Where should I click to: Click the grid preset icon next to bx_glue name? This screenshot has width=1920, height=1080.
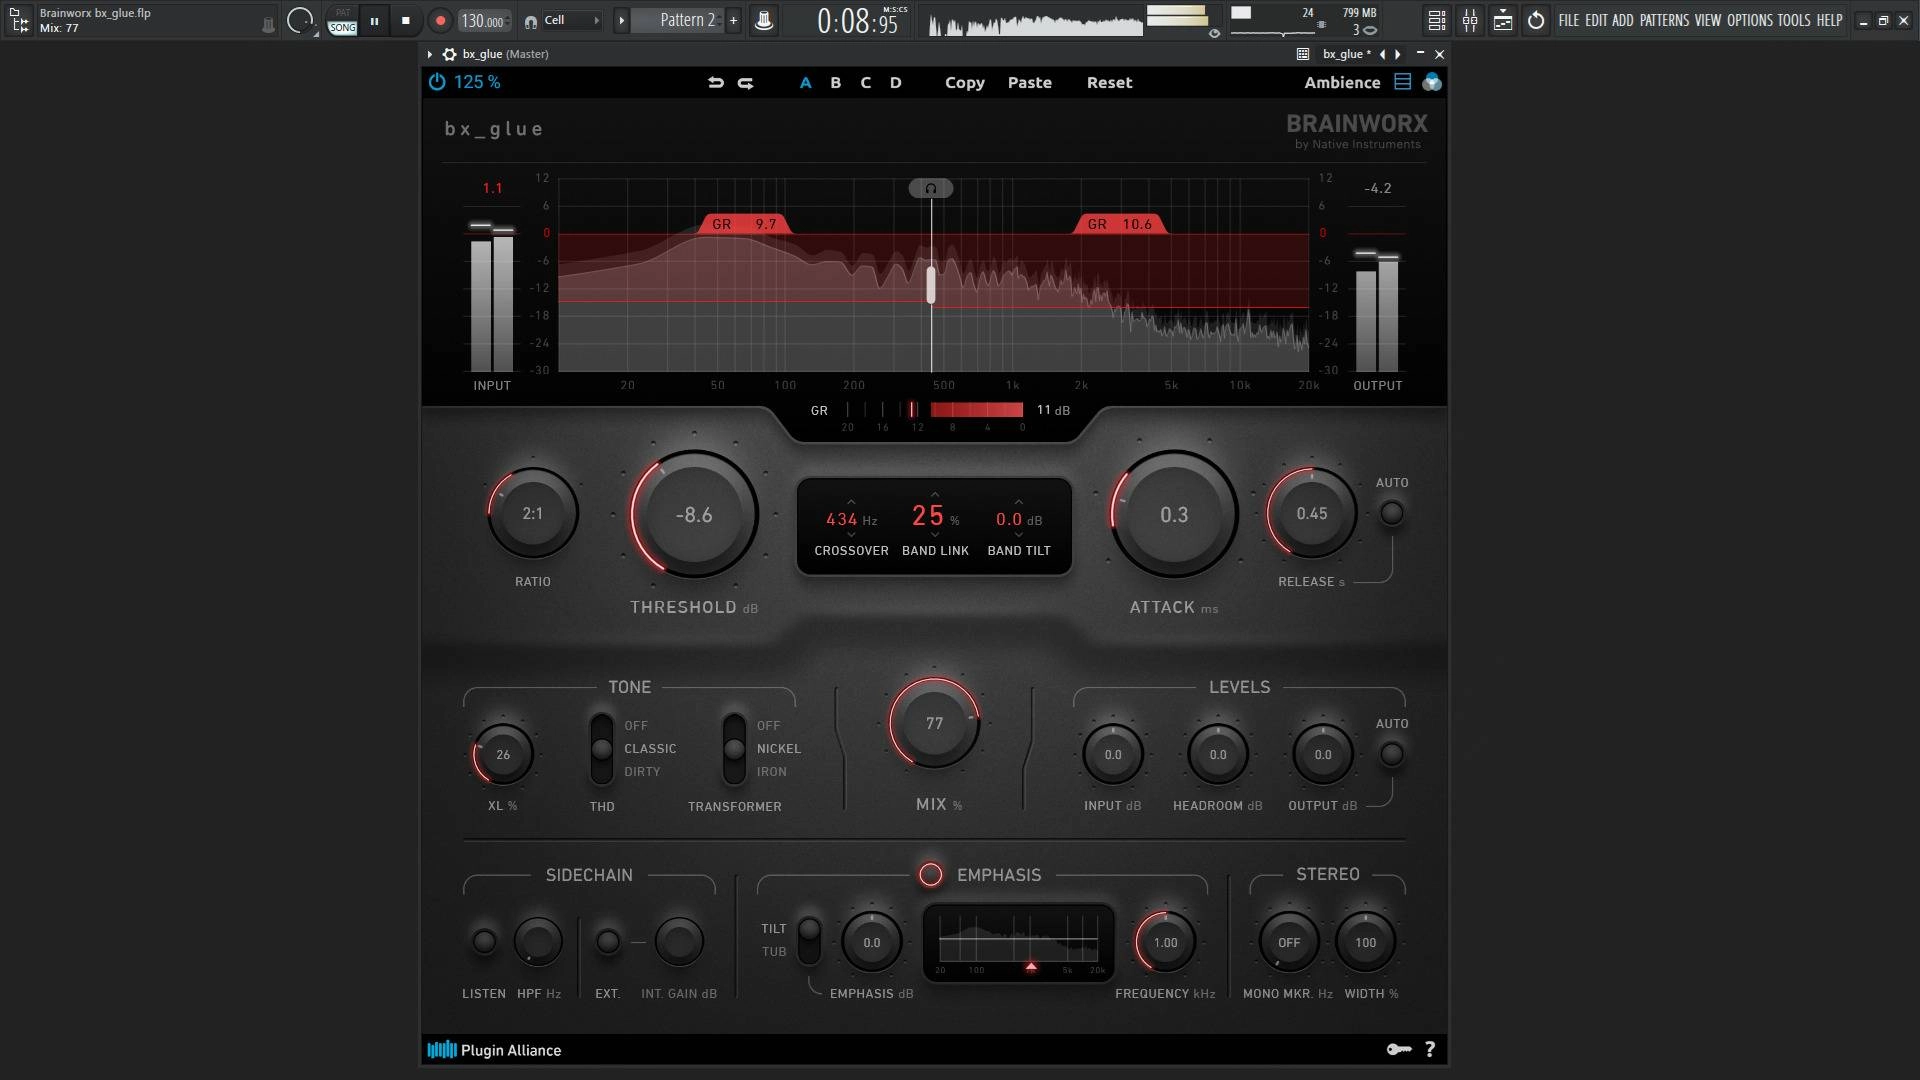pos(1303,54)
